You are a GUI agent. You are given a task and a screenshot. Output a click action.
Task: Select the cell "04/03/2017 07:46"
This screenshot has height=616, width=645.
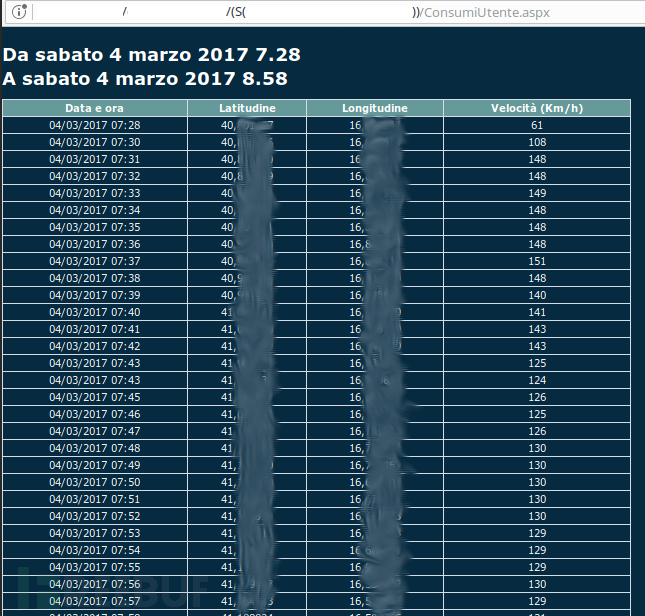pyautogui.click(x=95, y=414)
